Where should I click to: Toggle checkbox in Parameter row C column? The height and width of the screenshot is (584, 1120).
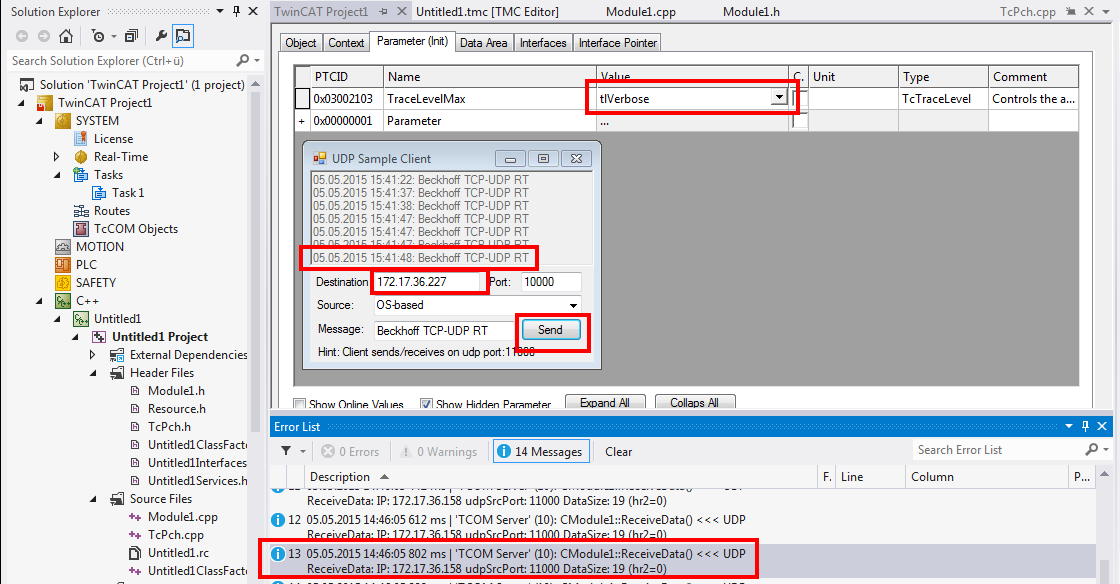click(801, 121)
